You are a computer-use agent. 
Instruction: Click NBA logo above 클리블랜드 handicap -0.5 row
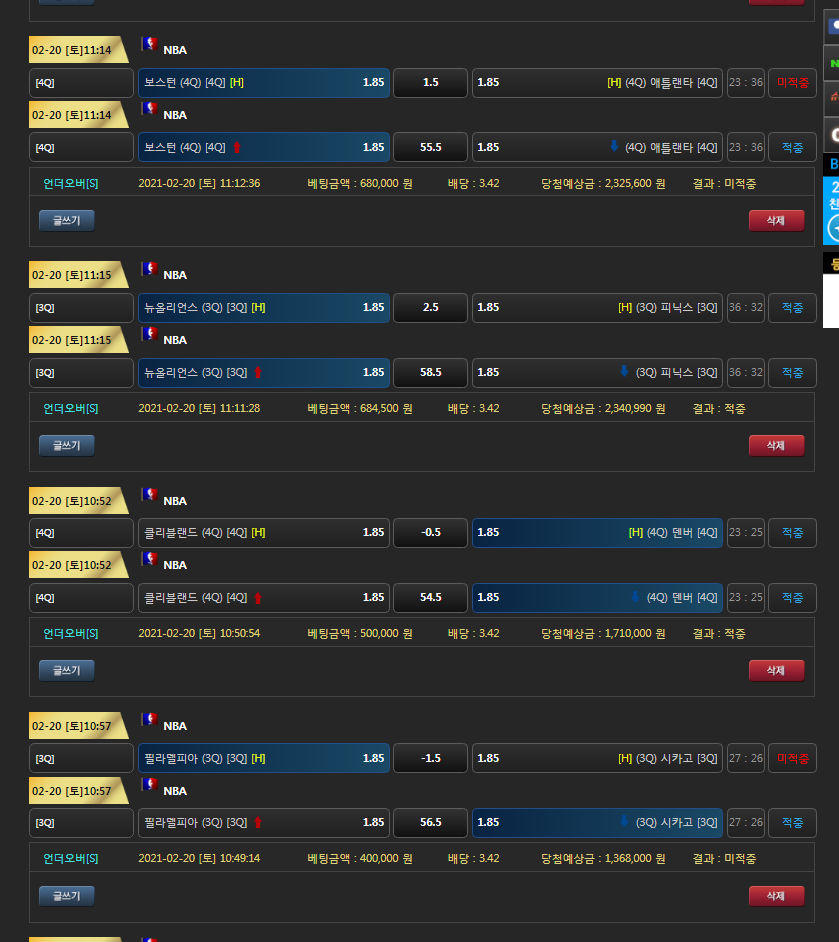(150, 496)
